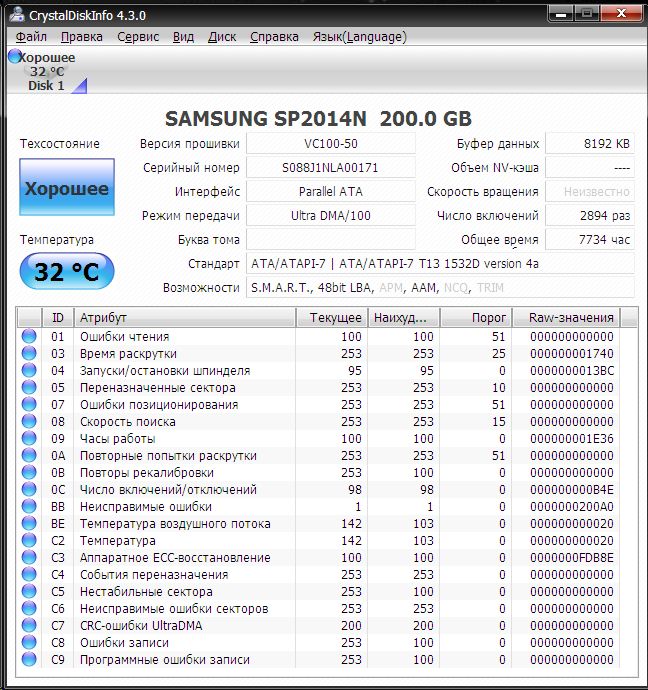
Task: Click raw value 000000200A0
Action: 571,506
